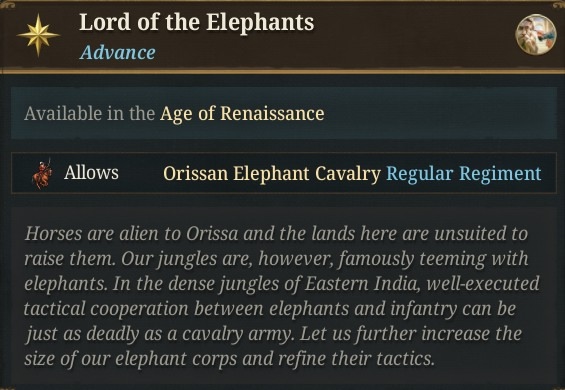Image resolution: width=565 pixels, height=390 pixels.
Task: Click the gold divider line below the header
Action: pos(282,71)
